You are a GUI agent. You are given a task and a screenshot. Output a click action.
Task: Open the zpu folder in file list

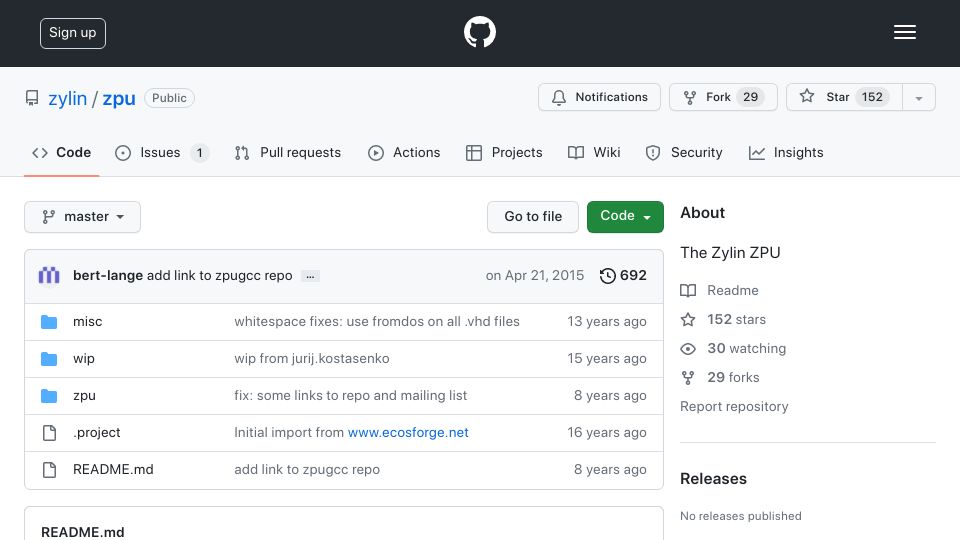click(x=84, y=396)
